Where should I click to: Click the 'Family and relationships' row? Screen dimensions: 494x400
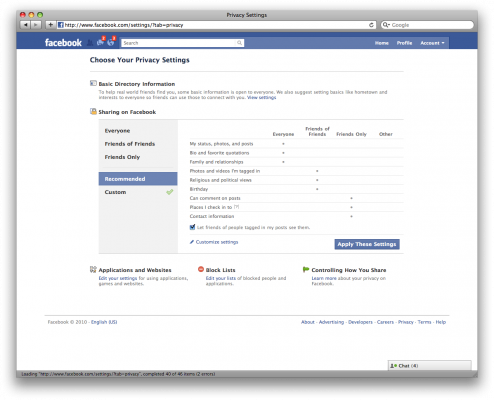[x=296, y=162]
